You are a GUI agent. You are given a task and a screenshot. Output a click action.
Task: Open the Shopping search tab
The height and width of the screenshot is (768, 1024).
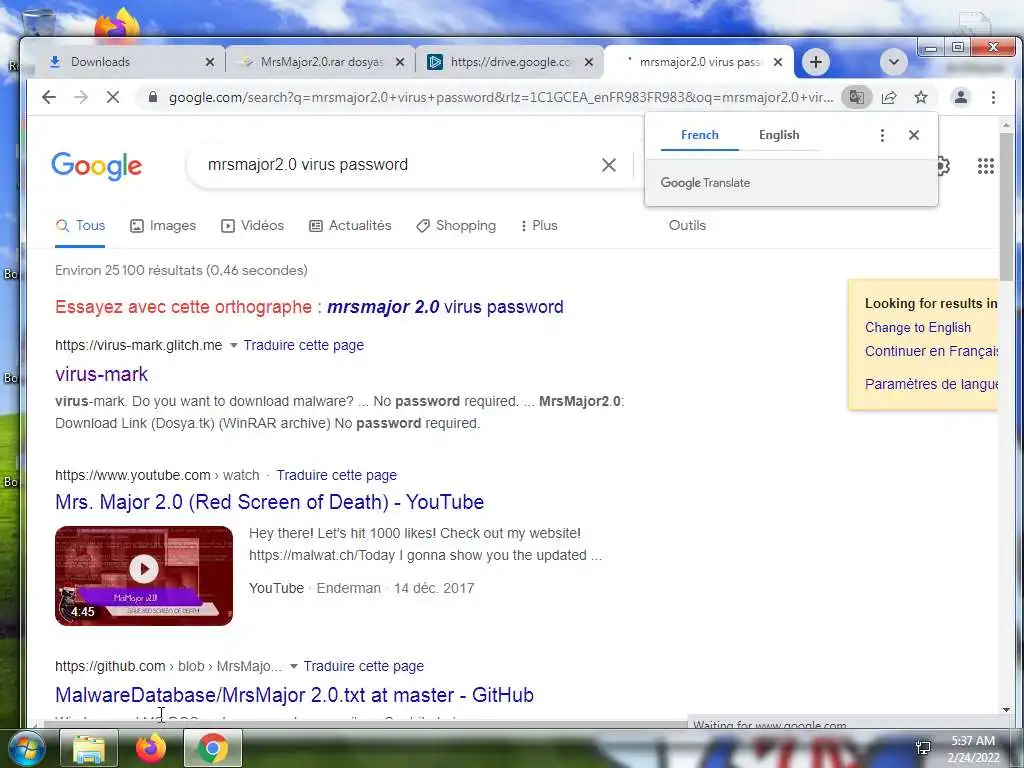pos(456,225)
